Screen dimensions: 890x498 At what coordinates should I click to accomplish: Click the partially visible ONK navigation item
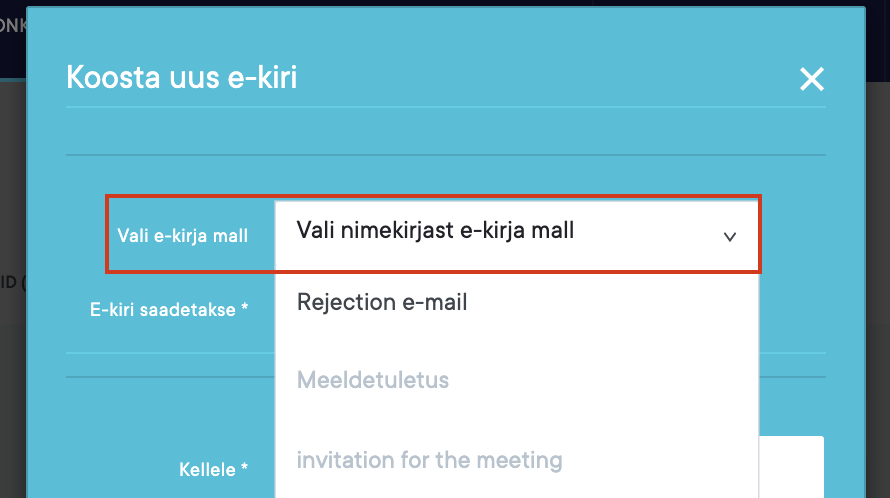[12, 27]
